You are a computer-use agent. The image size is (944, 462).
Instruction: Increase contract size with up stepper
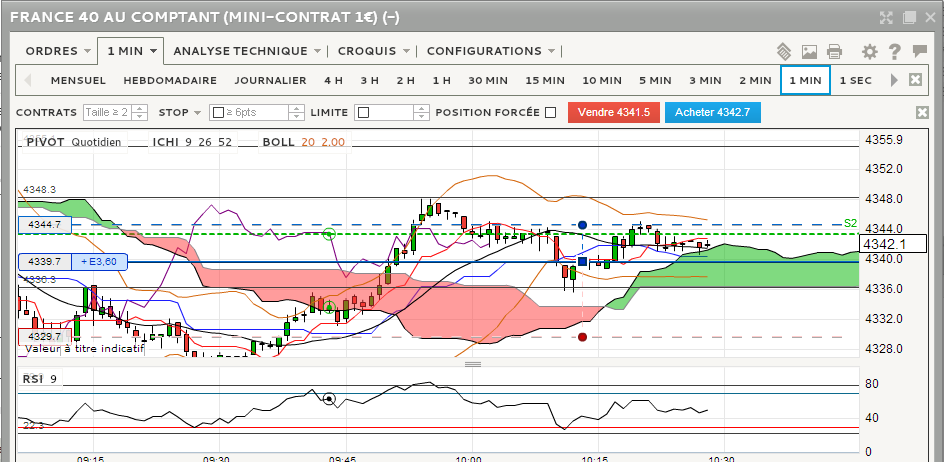140,109
